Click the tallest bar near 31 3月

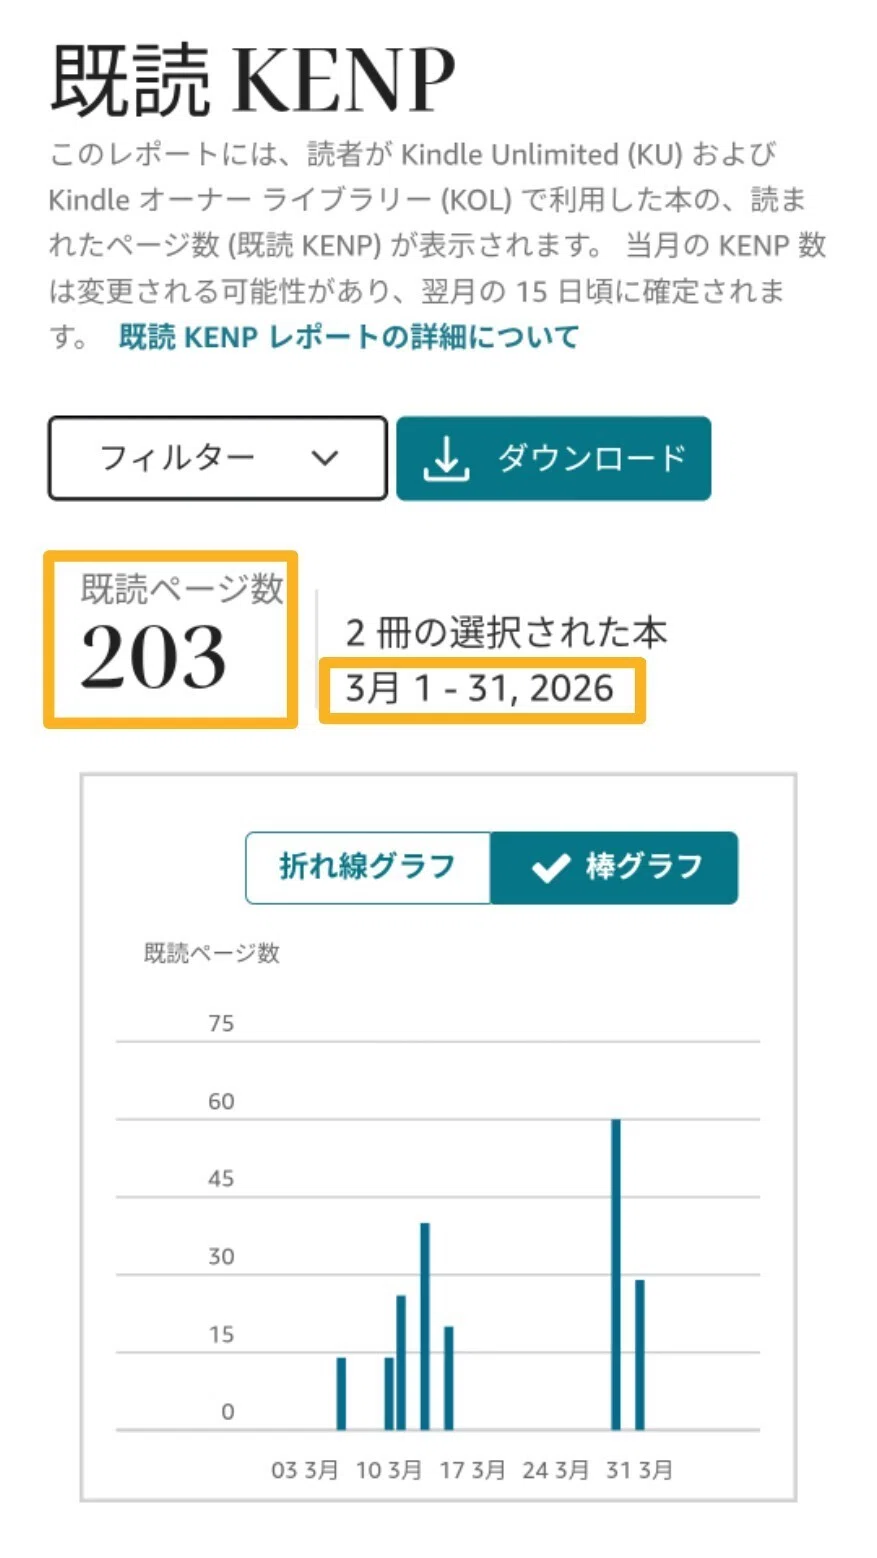[616, 1274]
